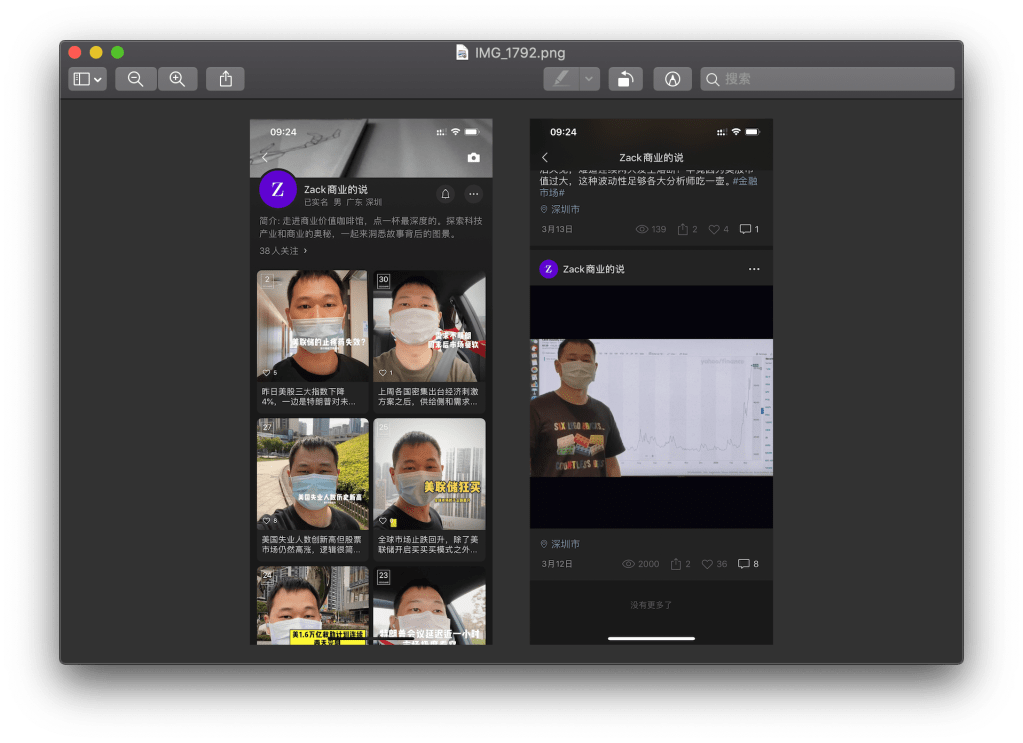Viewport: 1023px width, 743px height.
Task: Click the zoom in magnifier button
Action: [x=177, y=79]
